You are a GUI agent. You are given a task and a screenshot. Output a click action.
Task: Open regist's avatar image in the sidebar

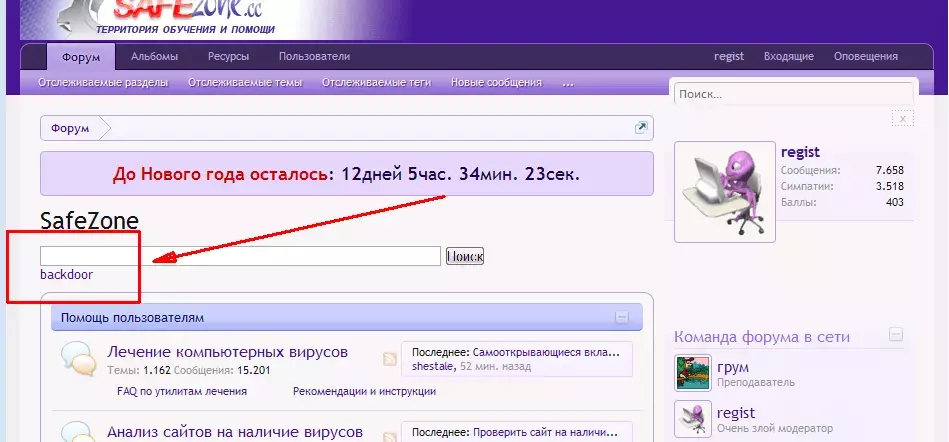coord(724,192)
